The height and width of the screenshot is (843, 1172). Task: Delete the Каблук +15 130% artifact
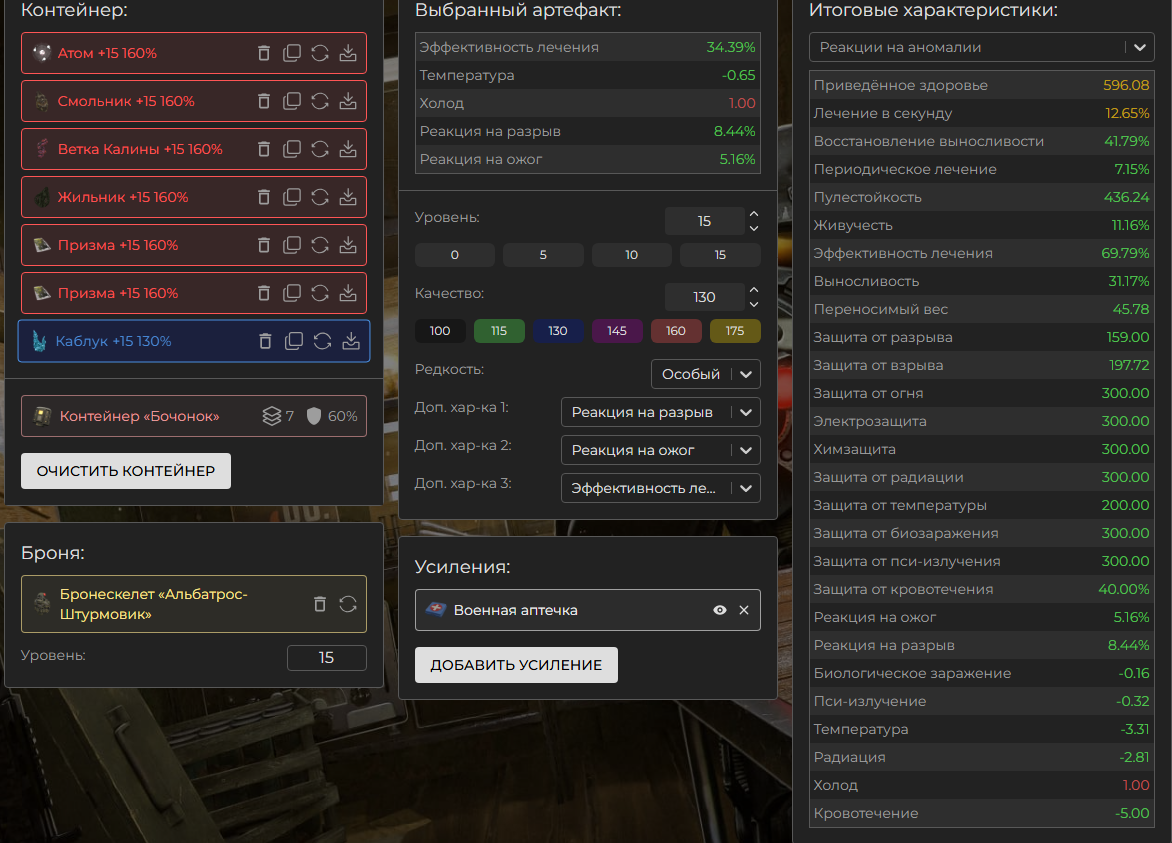pyautogui.click(x=266, y=341)
